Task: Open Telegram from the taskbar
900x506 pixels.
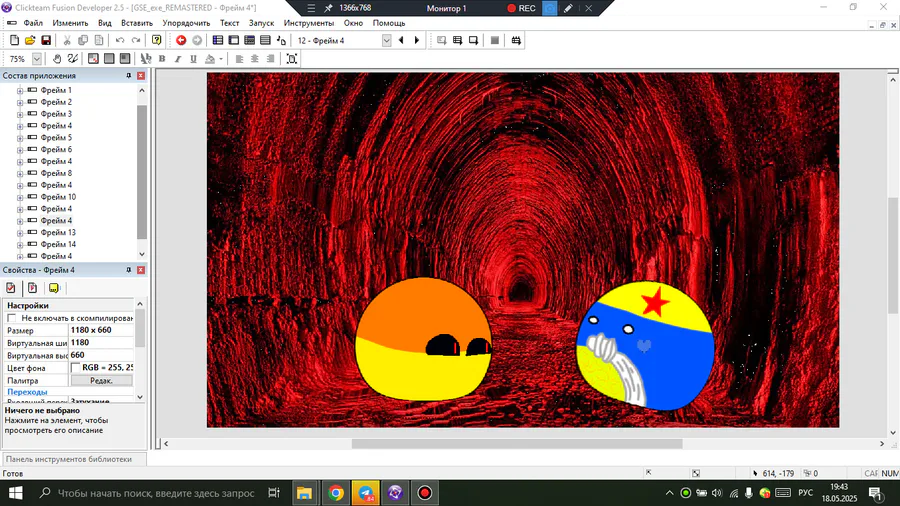Action: 366,493
